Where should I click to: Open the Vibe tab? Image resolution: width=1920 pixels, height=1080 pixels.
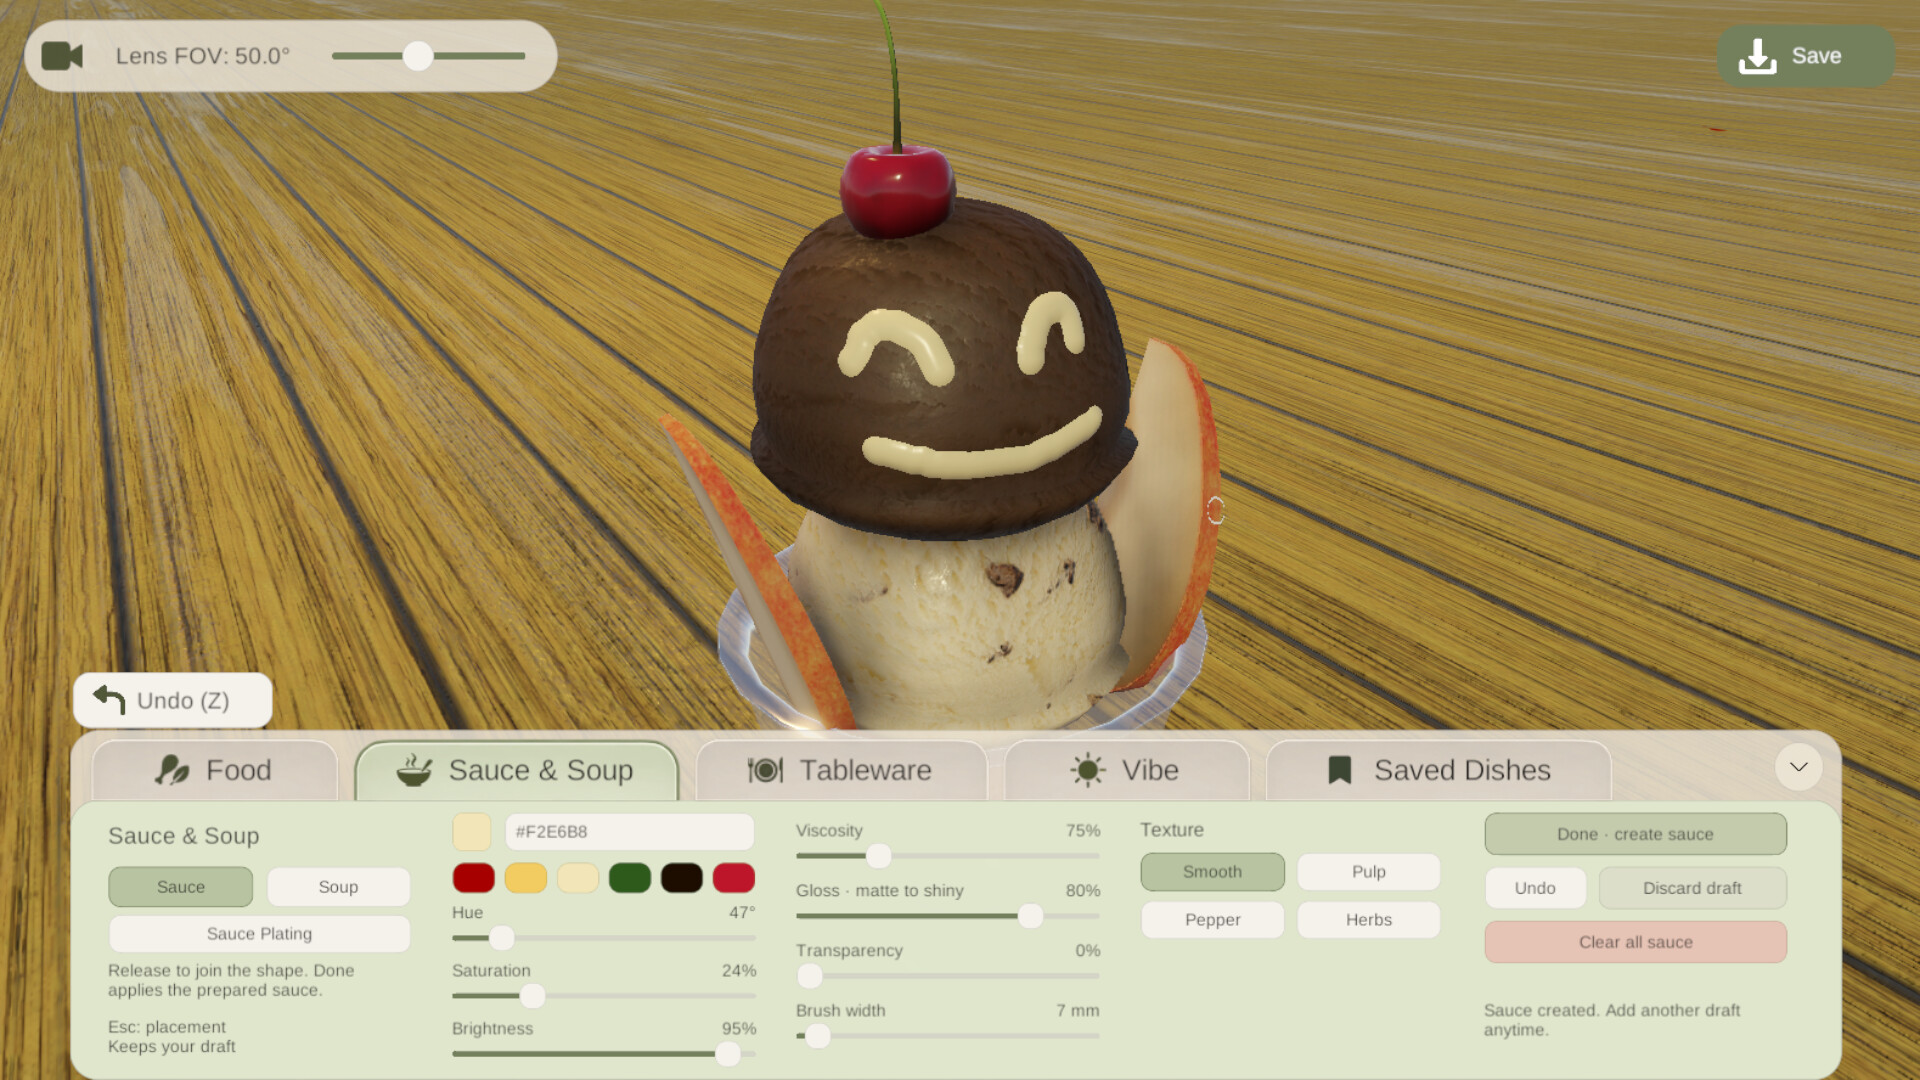coord(1126,770)
